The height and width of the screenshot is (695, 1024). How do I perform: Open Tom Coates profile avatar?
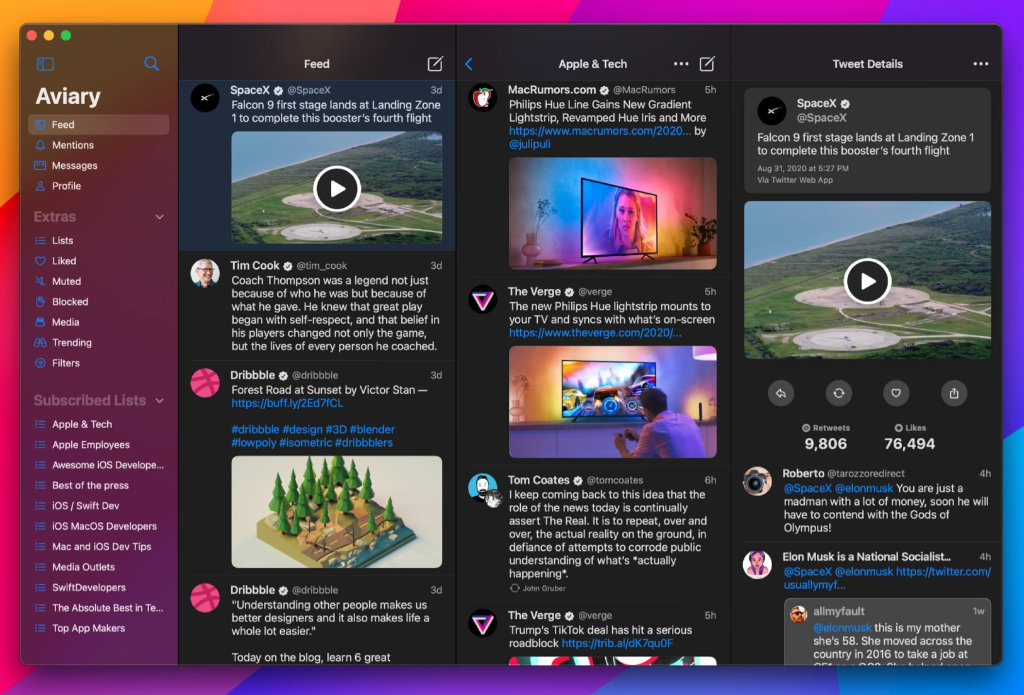484,490
